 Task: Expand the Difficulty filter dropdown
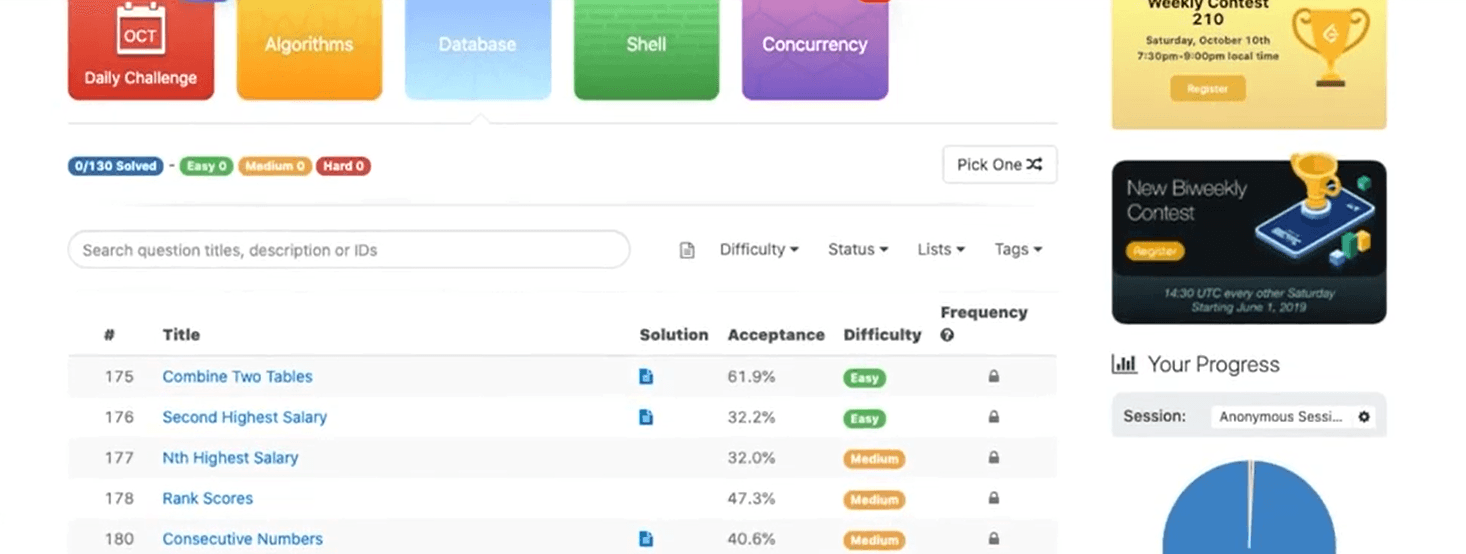click(759, 250)
